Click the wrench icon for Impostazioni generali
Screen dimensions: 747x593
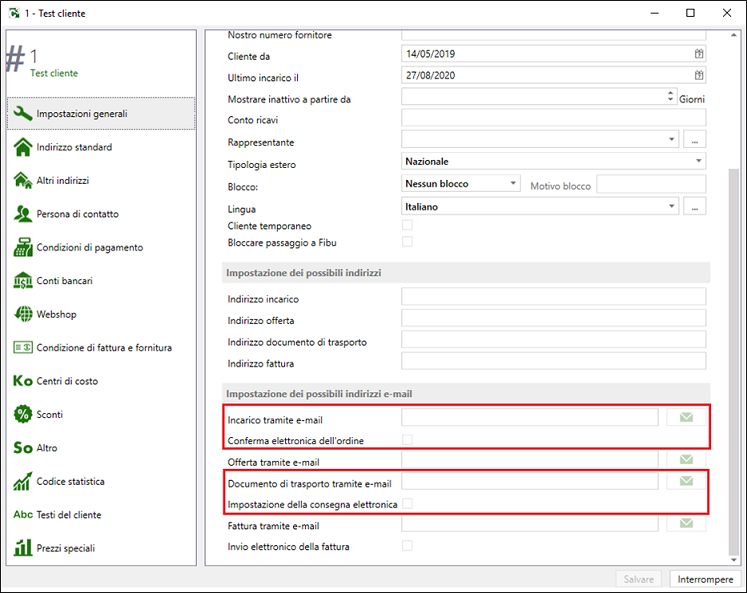[x=22, y=113]
